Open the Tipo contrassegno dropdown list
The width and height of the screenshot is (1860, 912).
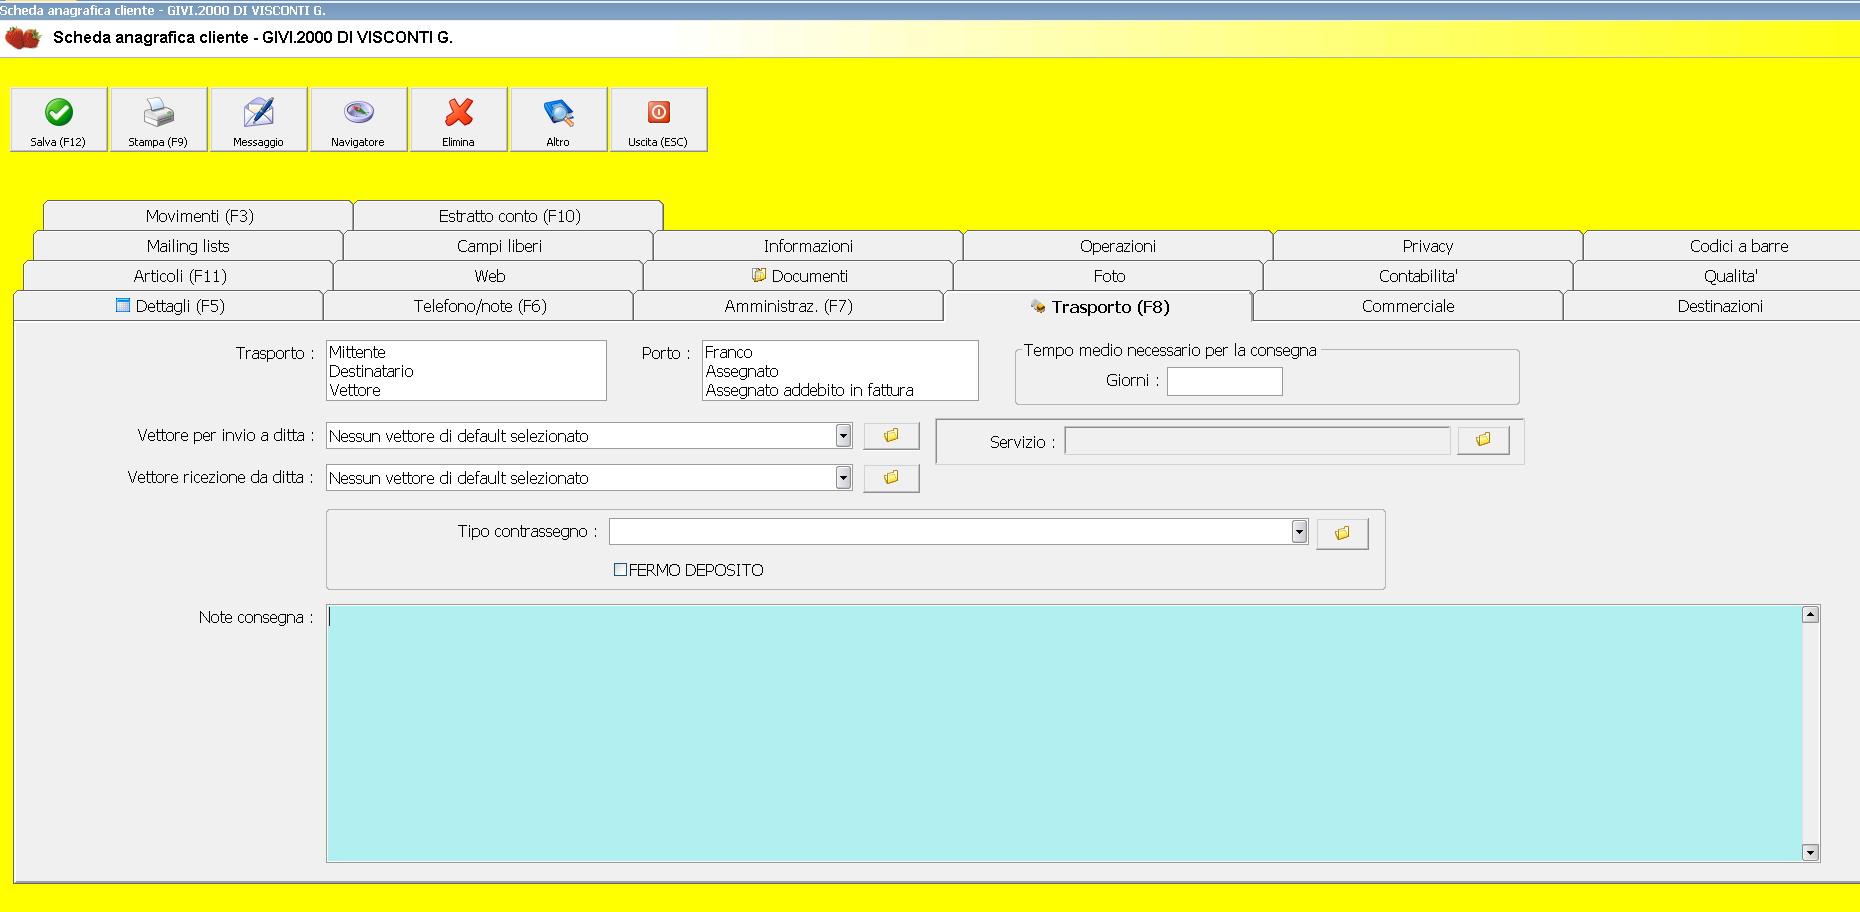(1299, 532)
